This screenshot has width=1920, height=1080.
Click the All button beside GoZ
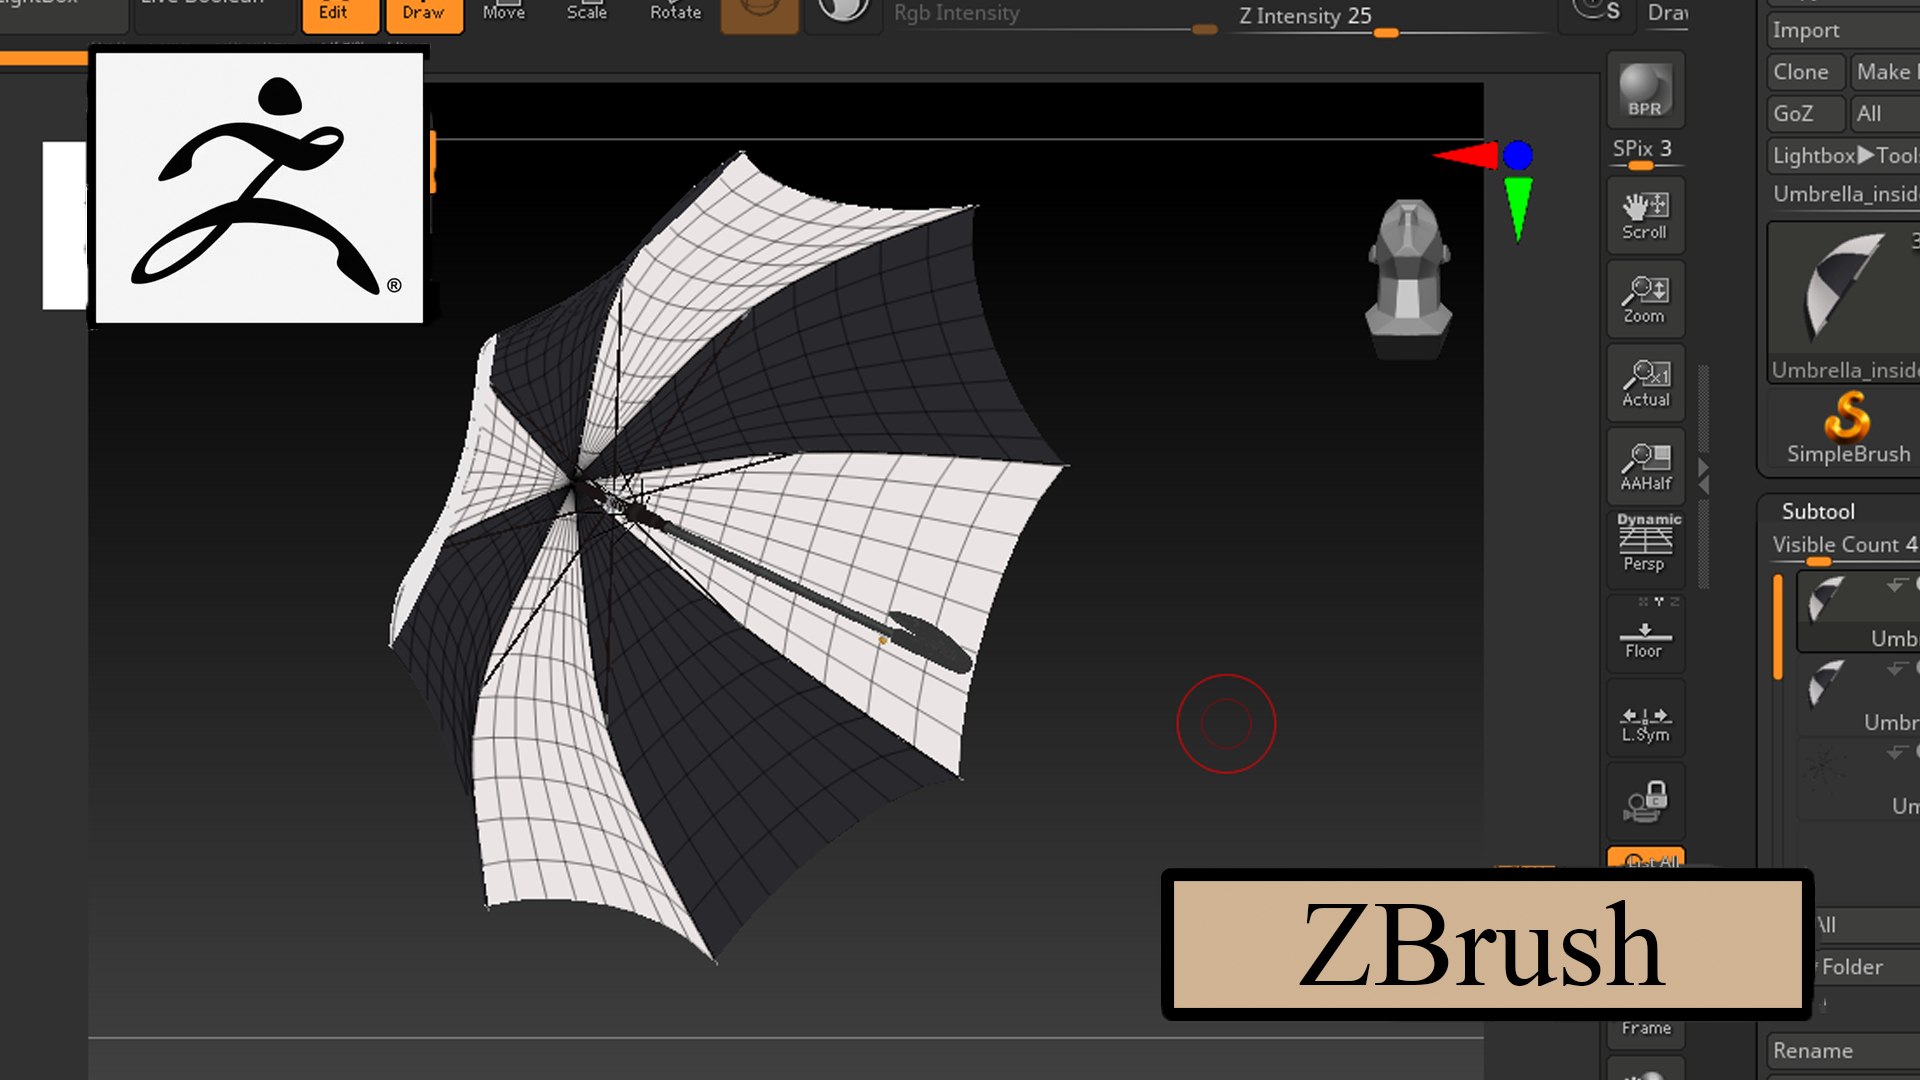click(x=1885, y=114)
